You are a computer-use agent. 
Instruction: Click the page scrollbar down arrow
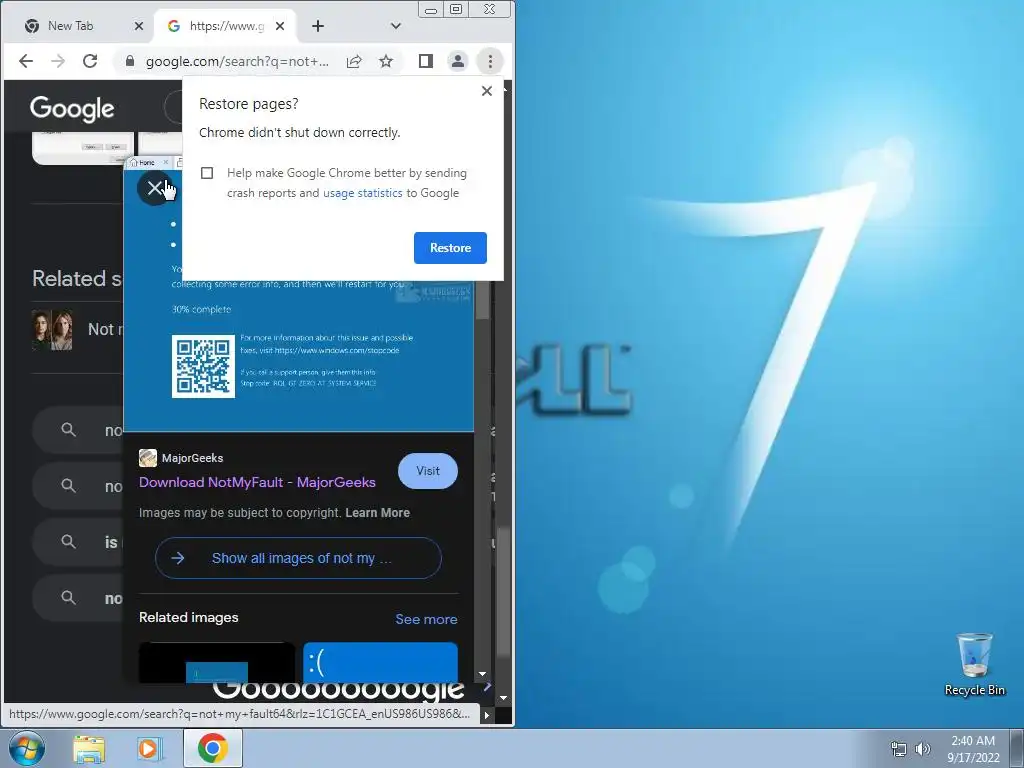point(504,698)
